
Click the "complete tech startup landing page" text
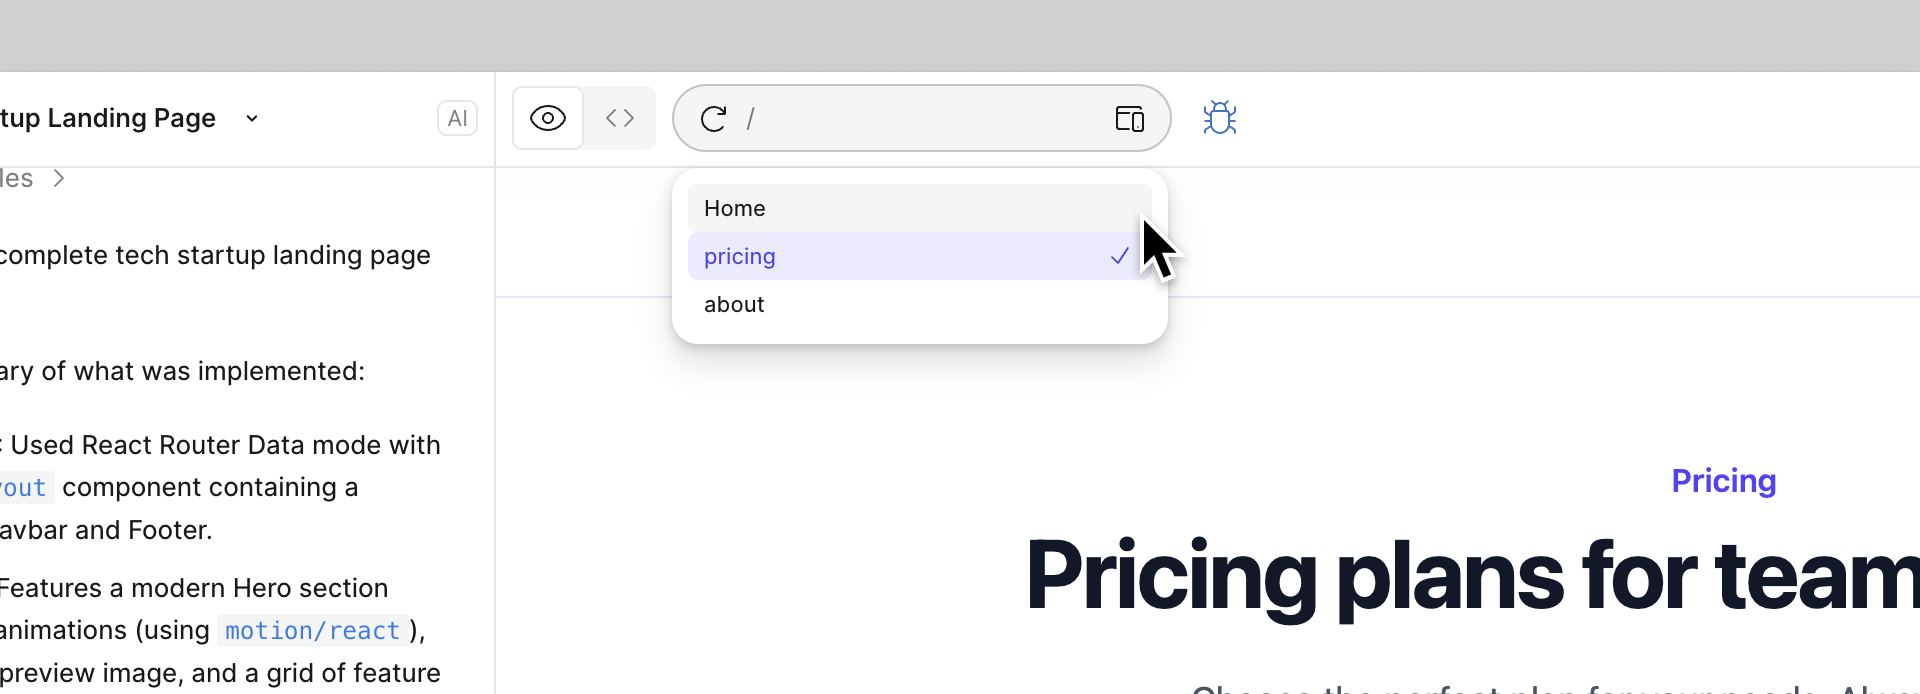(x=214, y=256)
